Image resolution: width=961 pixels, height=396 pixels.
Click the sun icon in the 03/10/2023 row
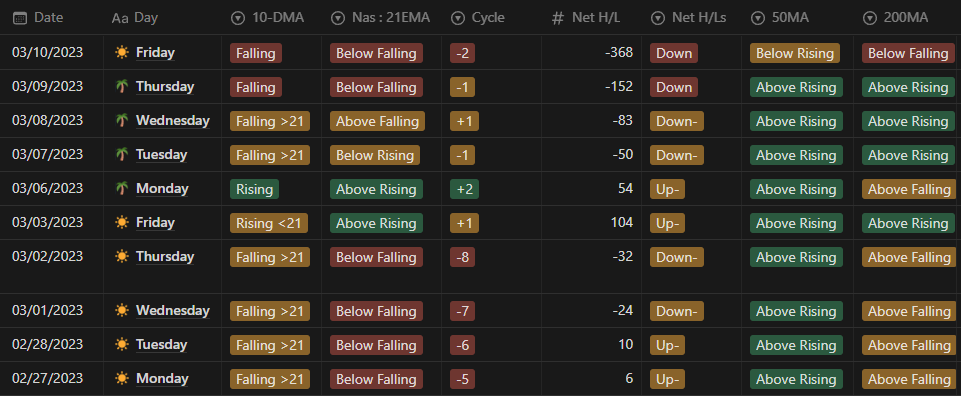(122, 53)
